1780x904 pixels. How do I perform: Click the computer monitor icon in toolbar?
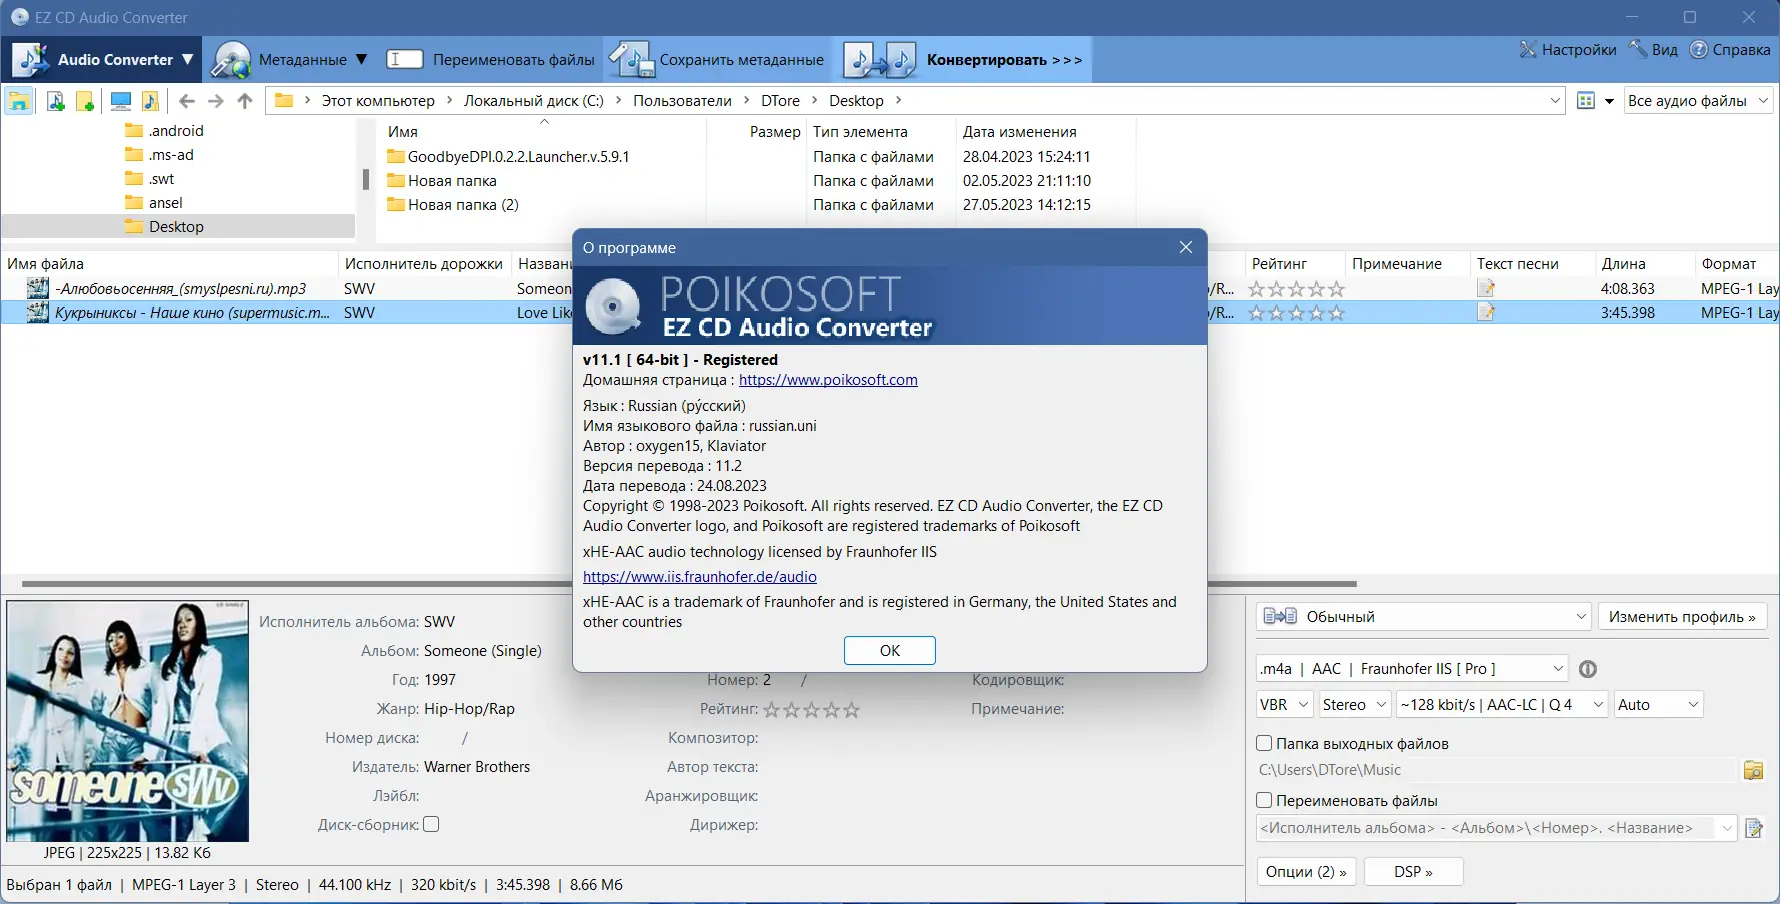[121, 101]
